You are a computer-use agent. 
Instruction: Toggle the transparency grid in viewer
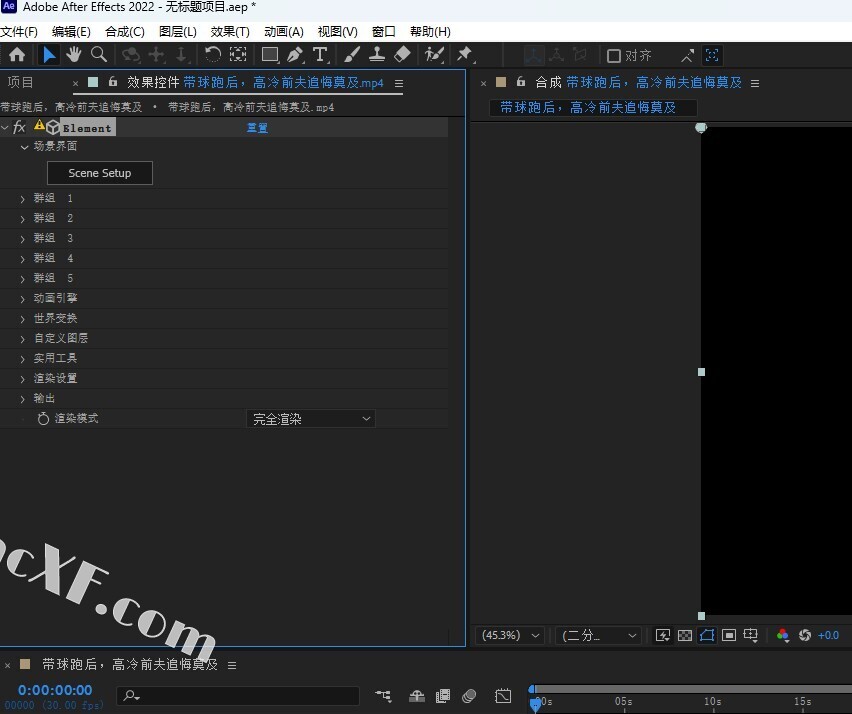685,635
